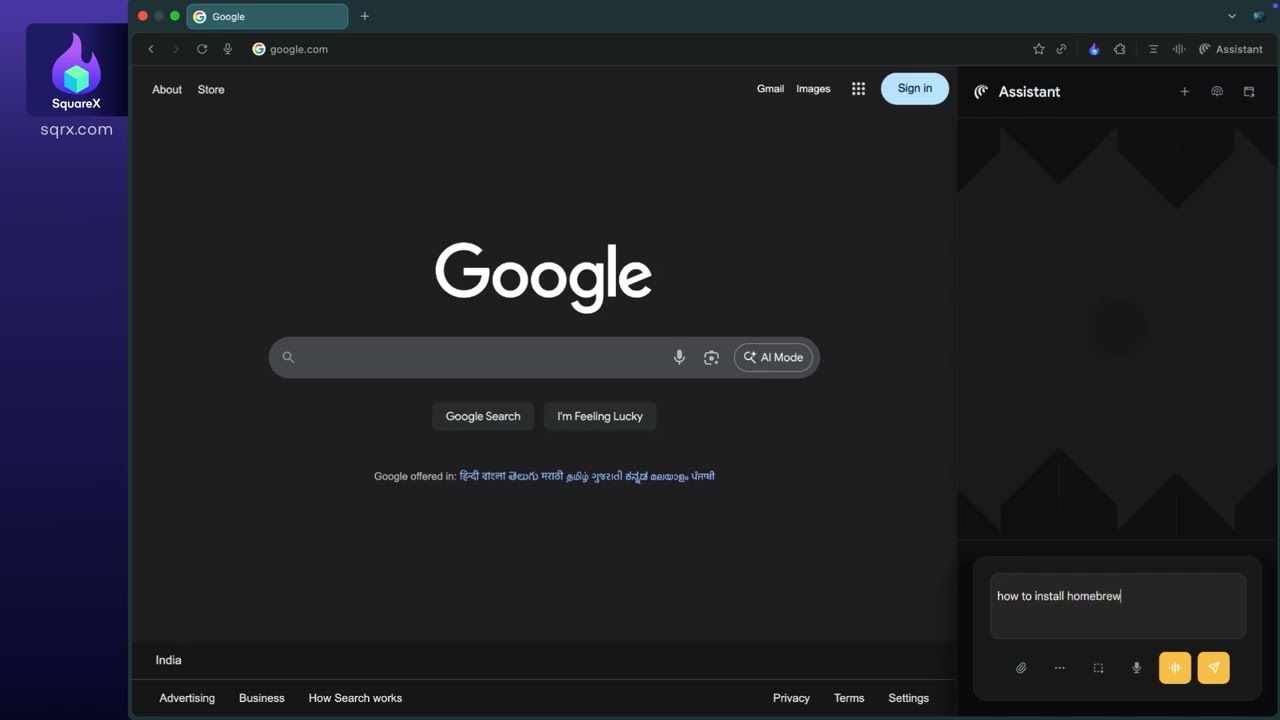
Task: Attach a file with the paperclip icon
Action: click(x=1021, y=668)
